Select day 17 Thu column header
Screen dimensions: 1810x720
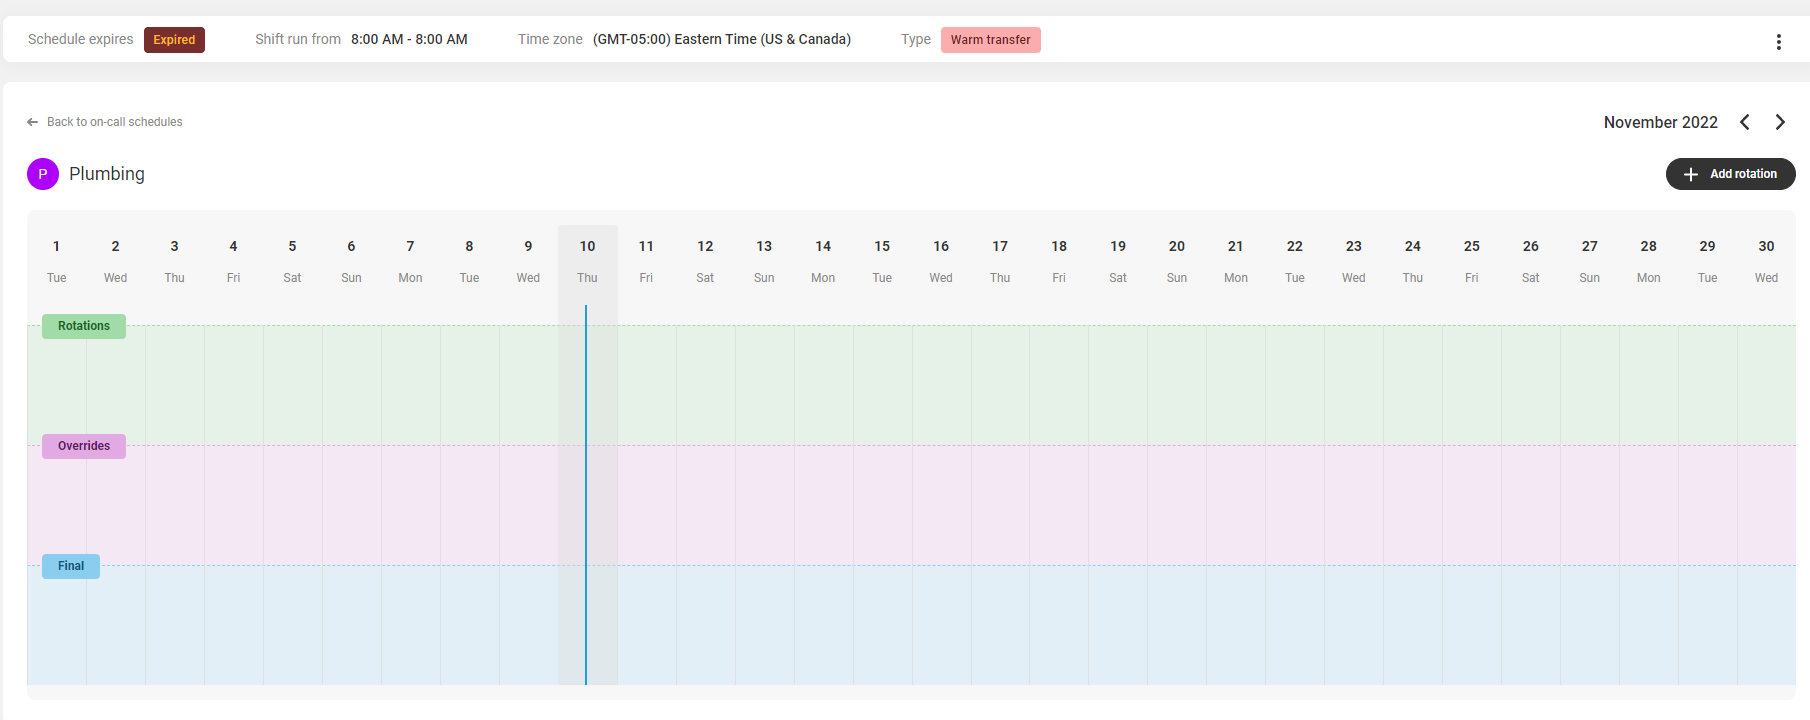pos(1001,261)
